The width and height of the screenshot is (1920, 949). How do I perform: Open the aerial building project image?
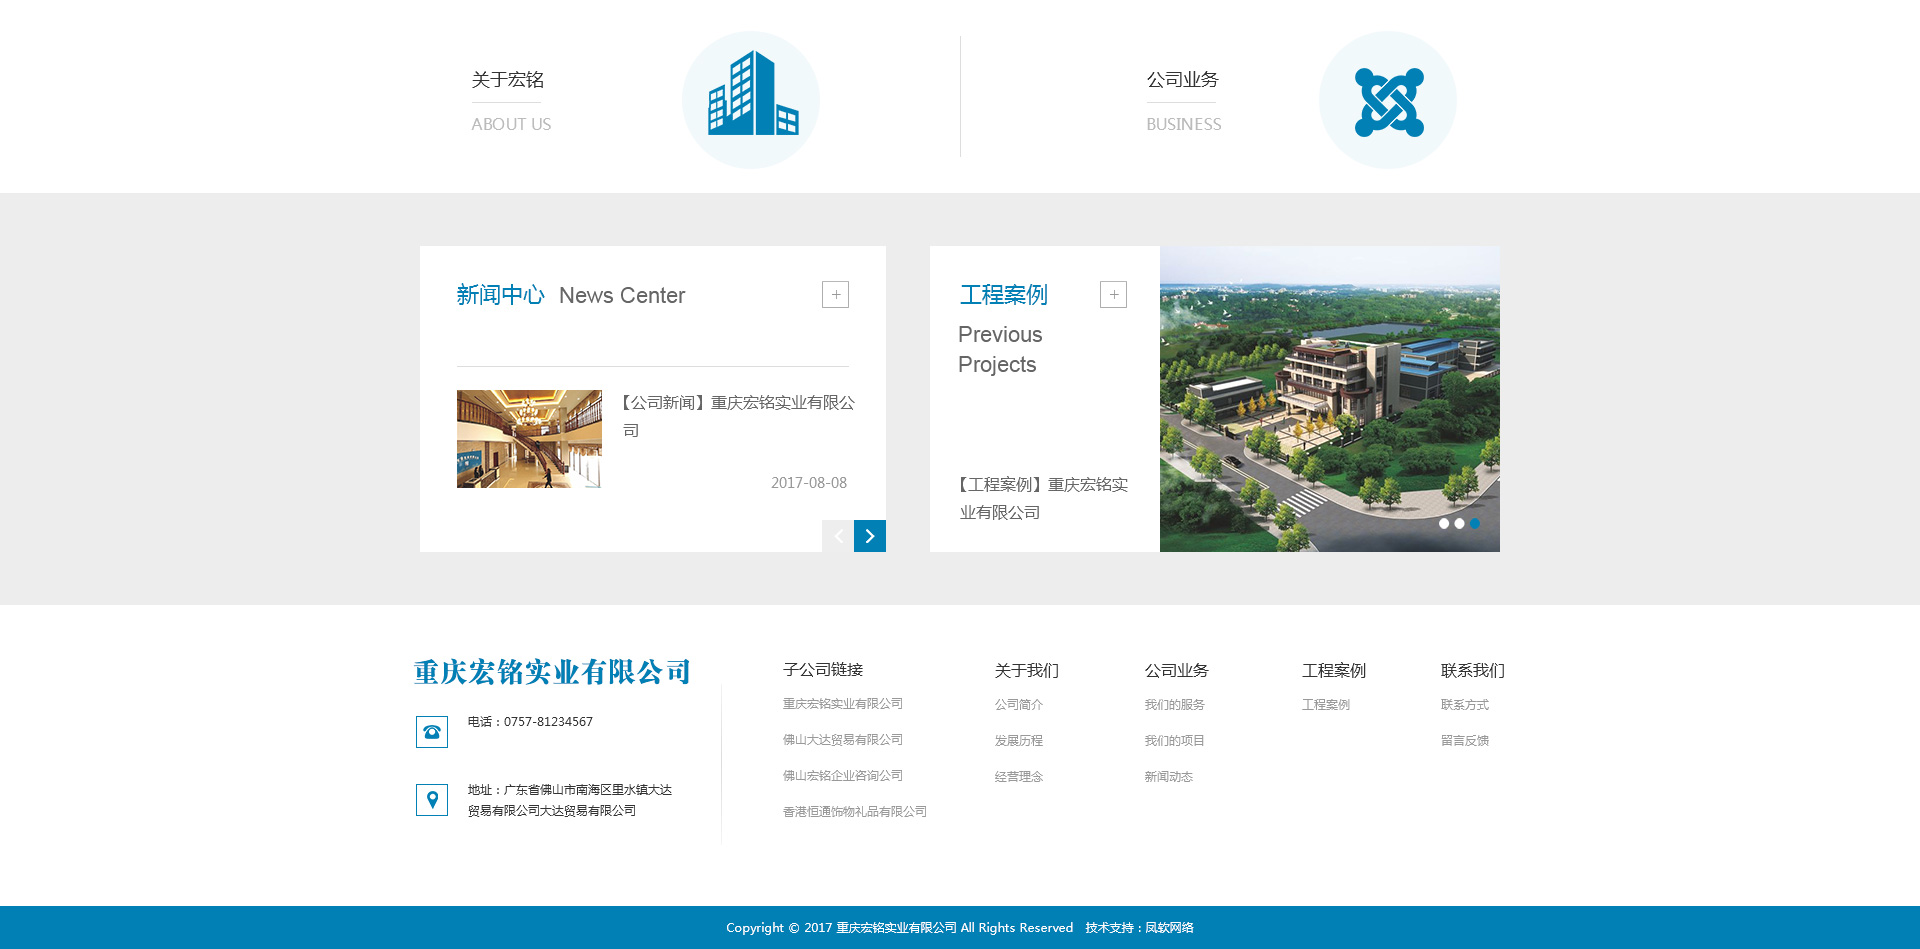click(x=1329, y=398)
